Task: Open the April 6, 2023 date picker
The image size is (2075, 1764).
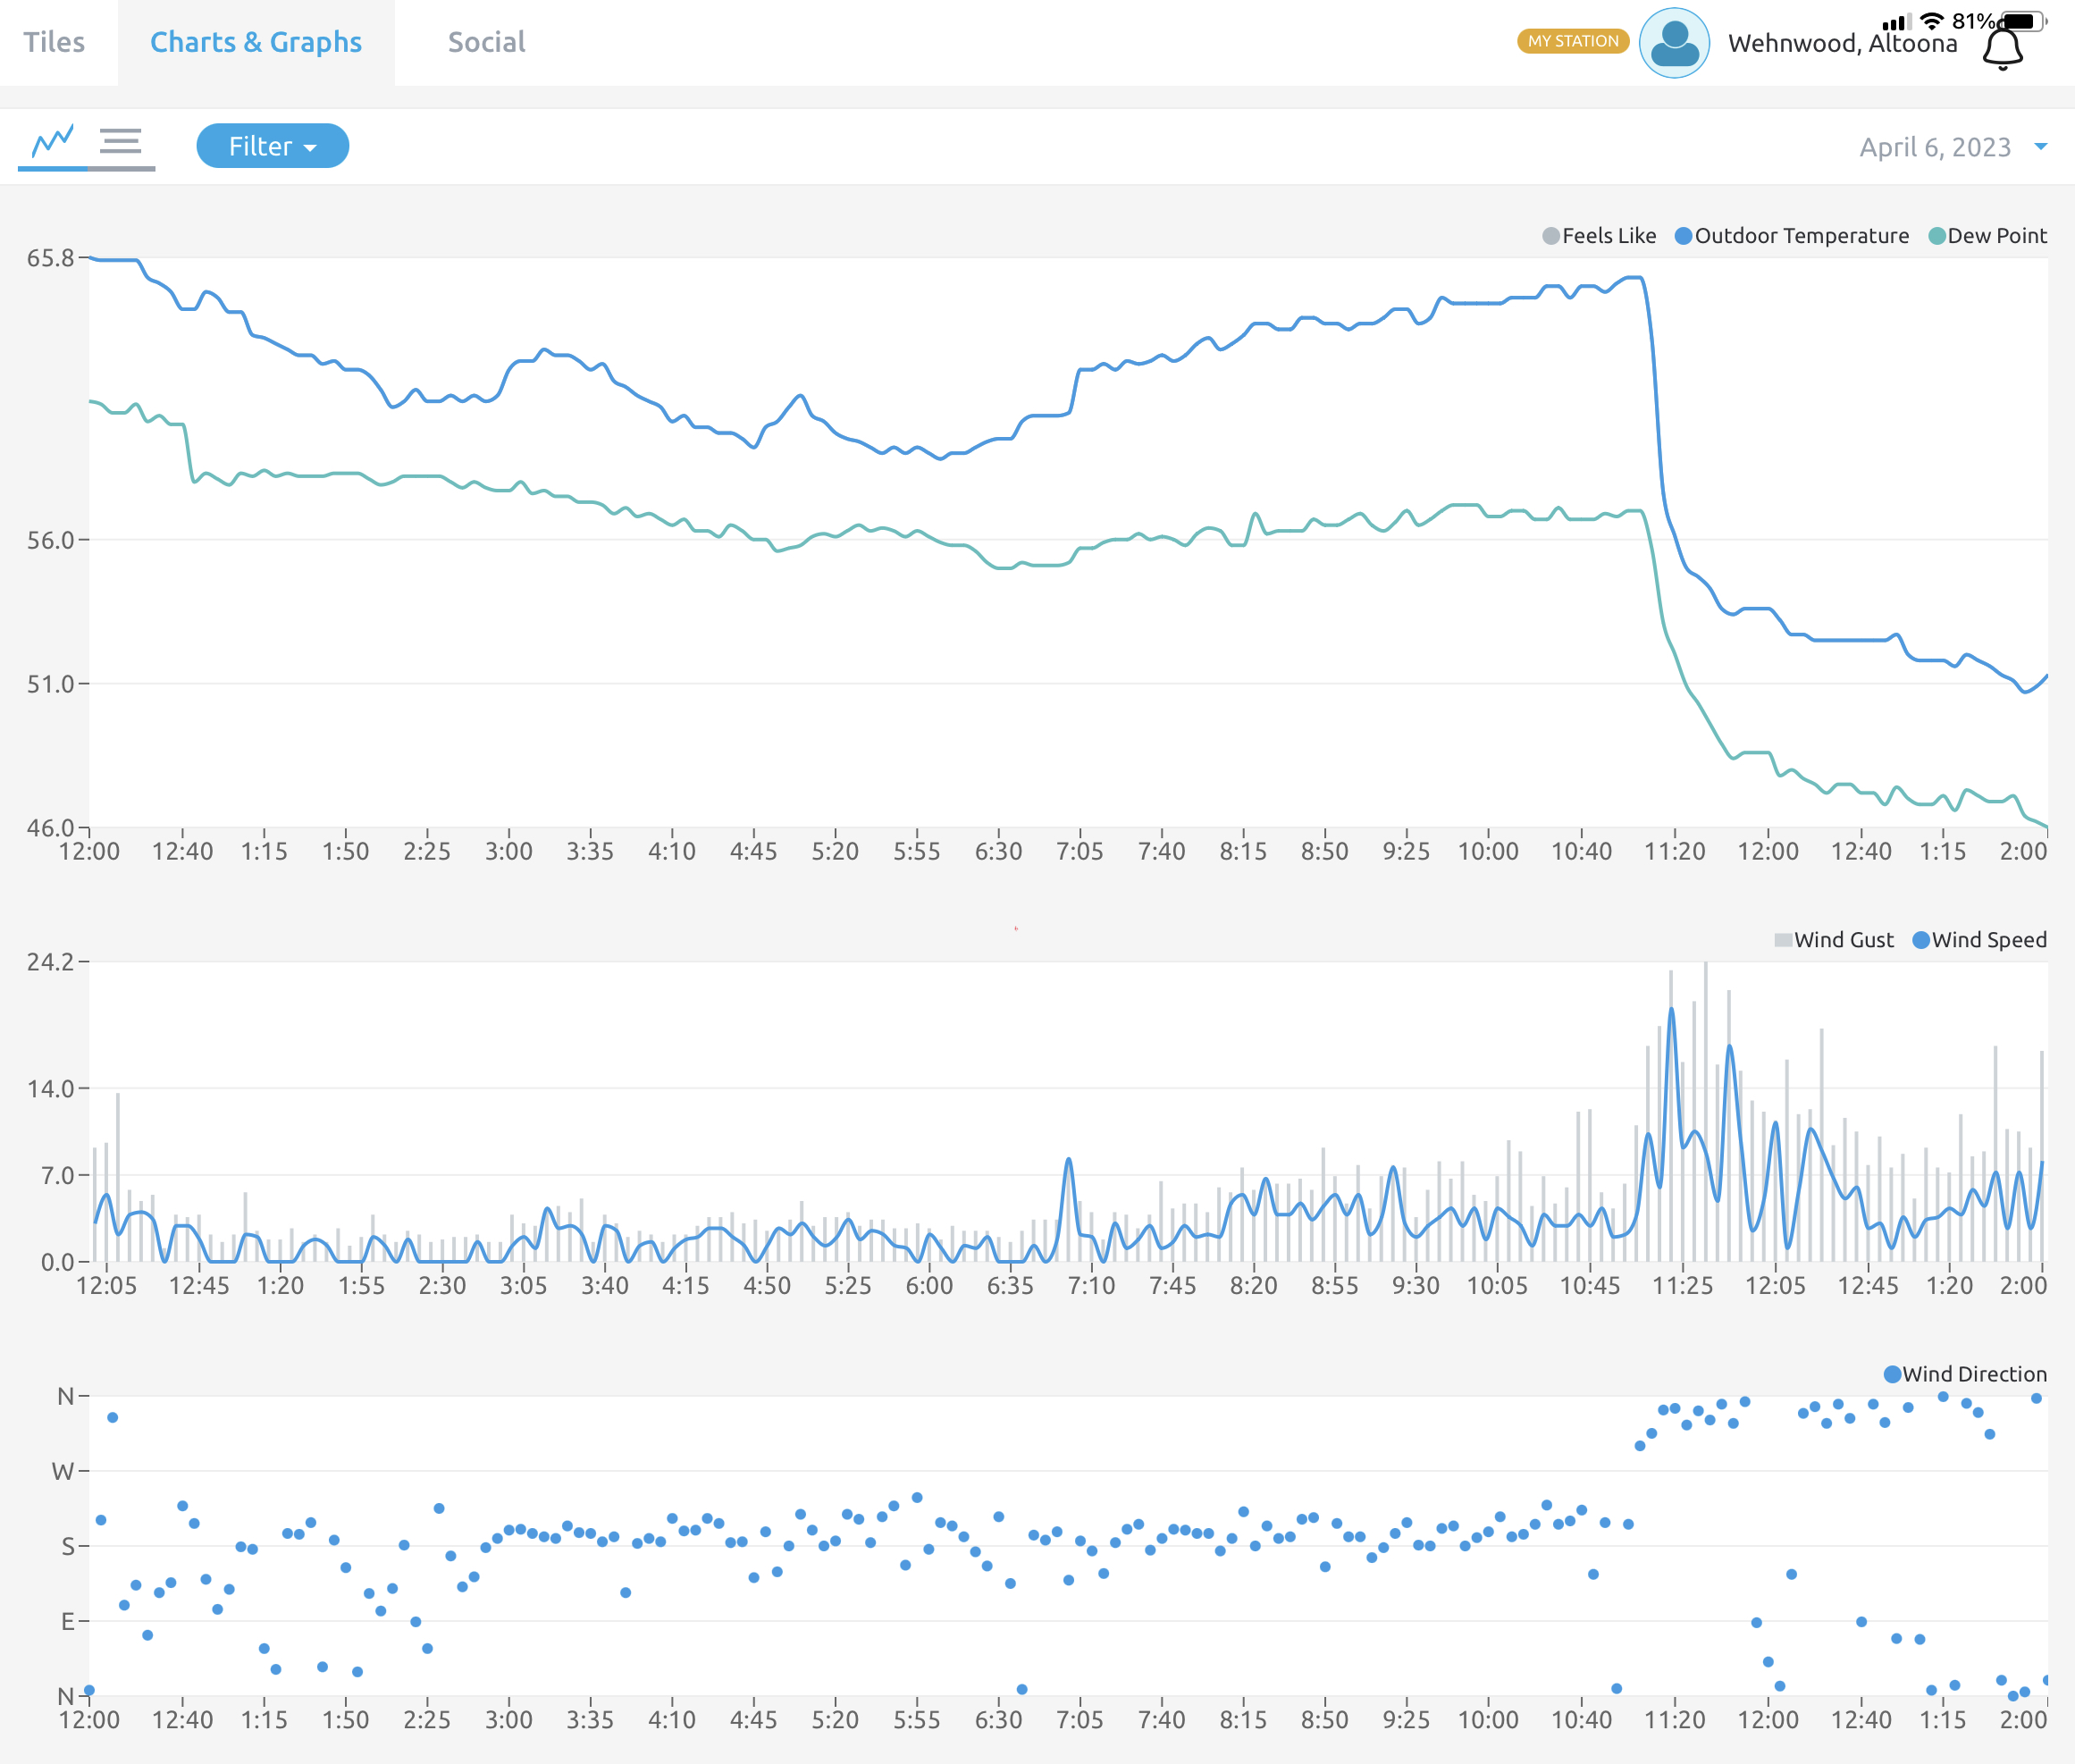Action: point(1935,147)
